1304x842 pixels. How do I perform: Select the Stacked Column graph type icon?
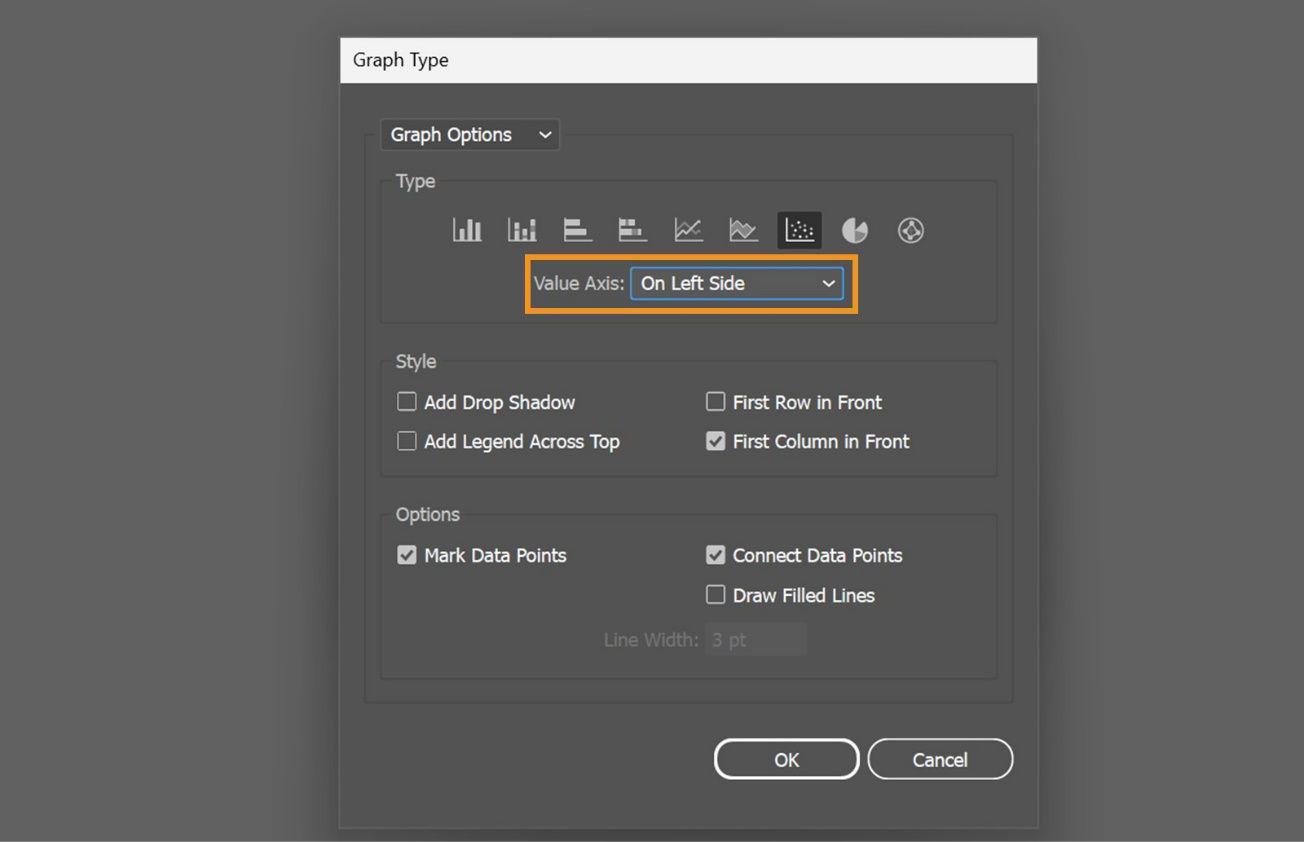point(521,229)
